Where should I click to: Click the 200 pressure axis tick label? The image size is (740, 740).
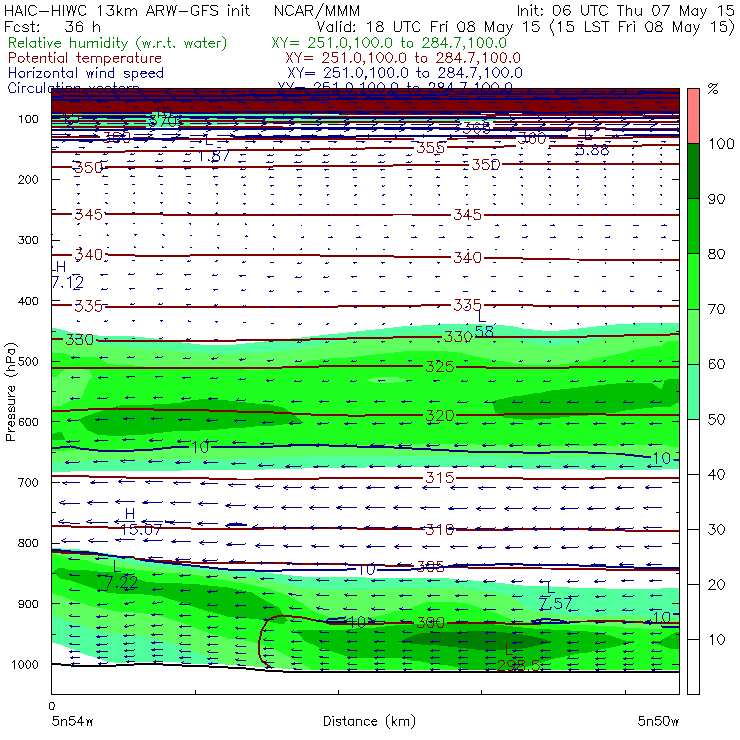28,179
